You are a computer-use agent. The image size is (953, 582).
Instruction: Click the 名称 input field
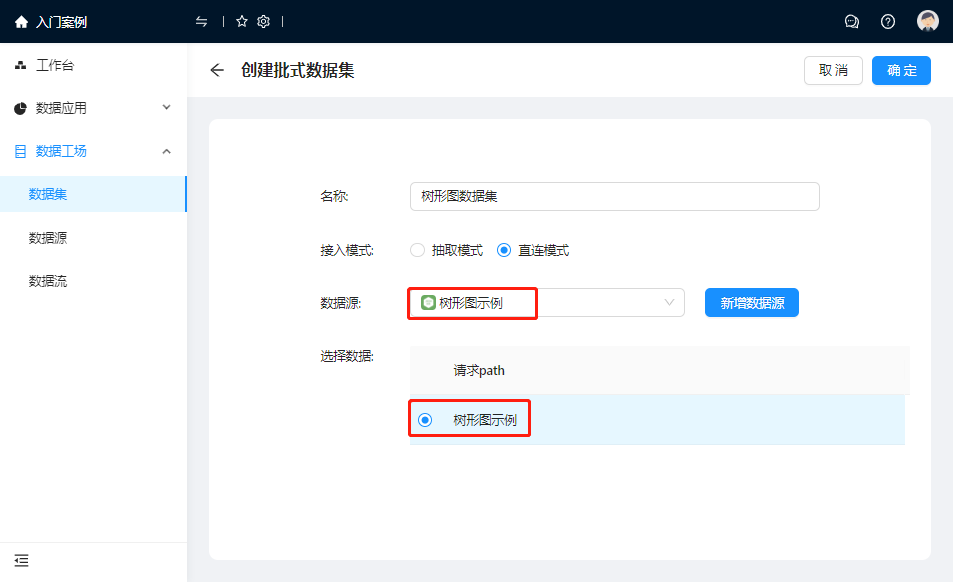click(614, 196)
